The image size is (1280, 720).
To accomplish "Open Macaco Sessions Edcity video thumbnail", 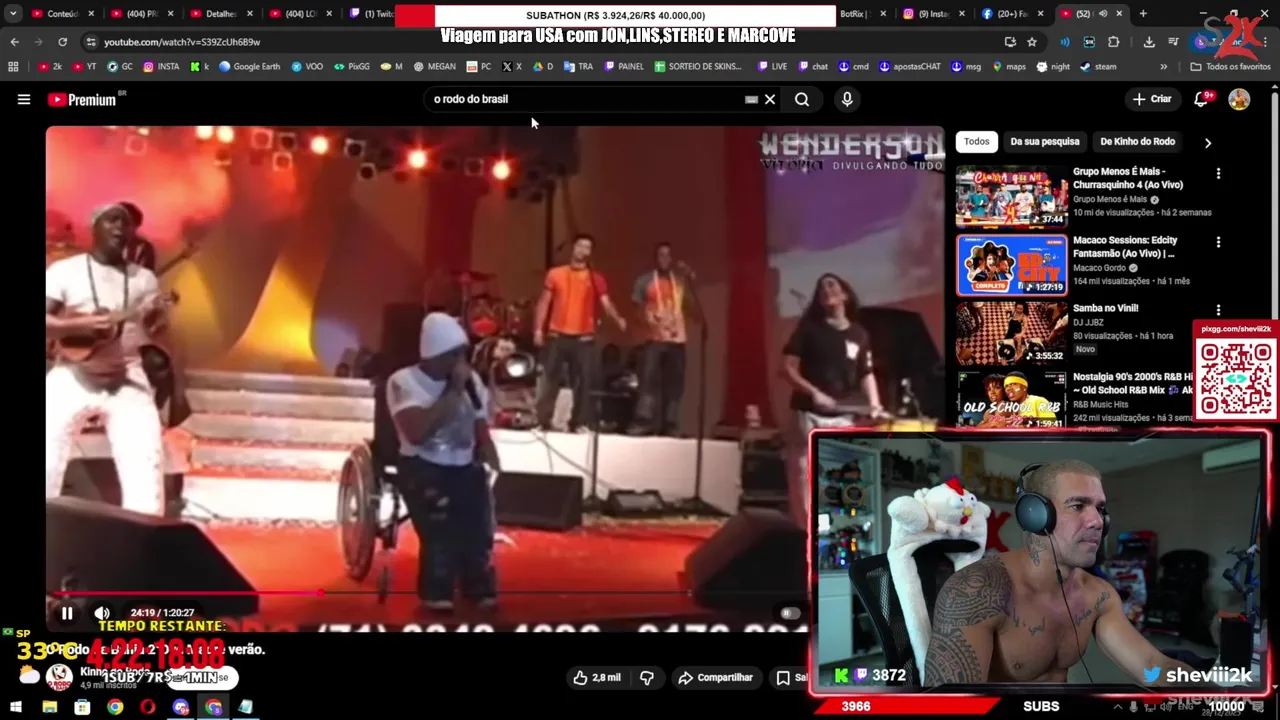I will coord(1011,265).
